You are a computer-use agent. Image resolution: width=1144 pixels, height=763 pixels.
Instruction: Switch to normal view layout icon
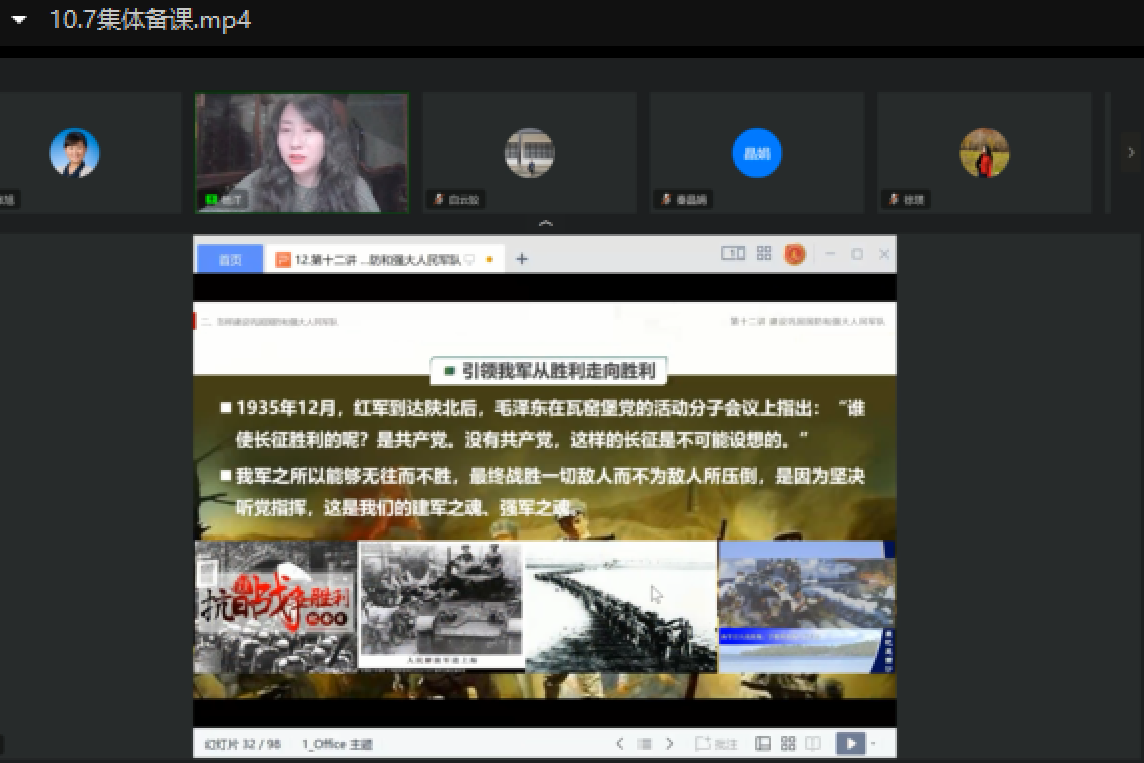tap(763, 744)
